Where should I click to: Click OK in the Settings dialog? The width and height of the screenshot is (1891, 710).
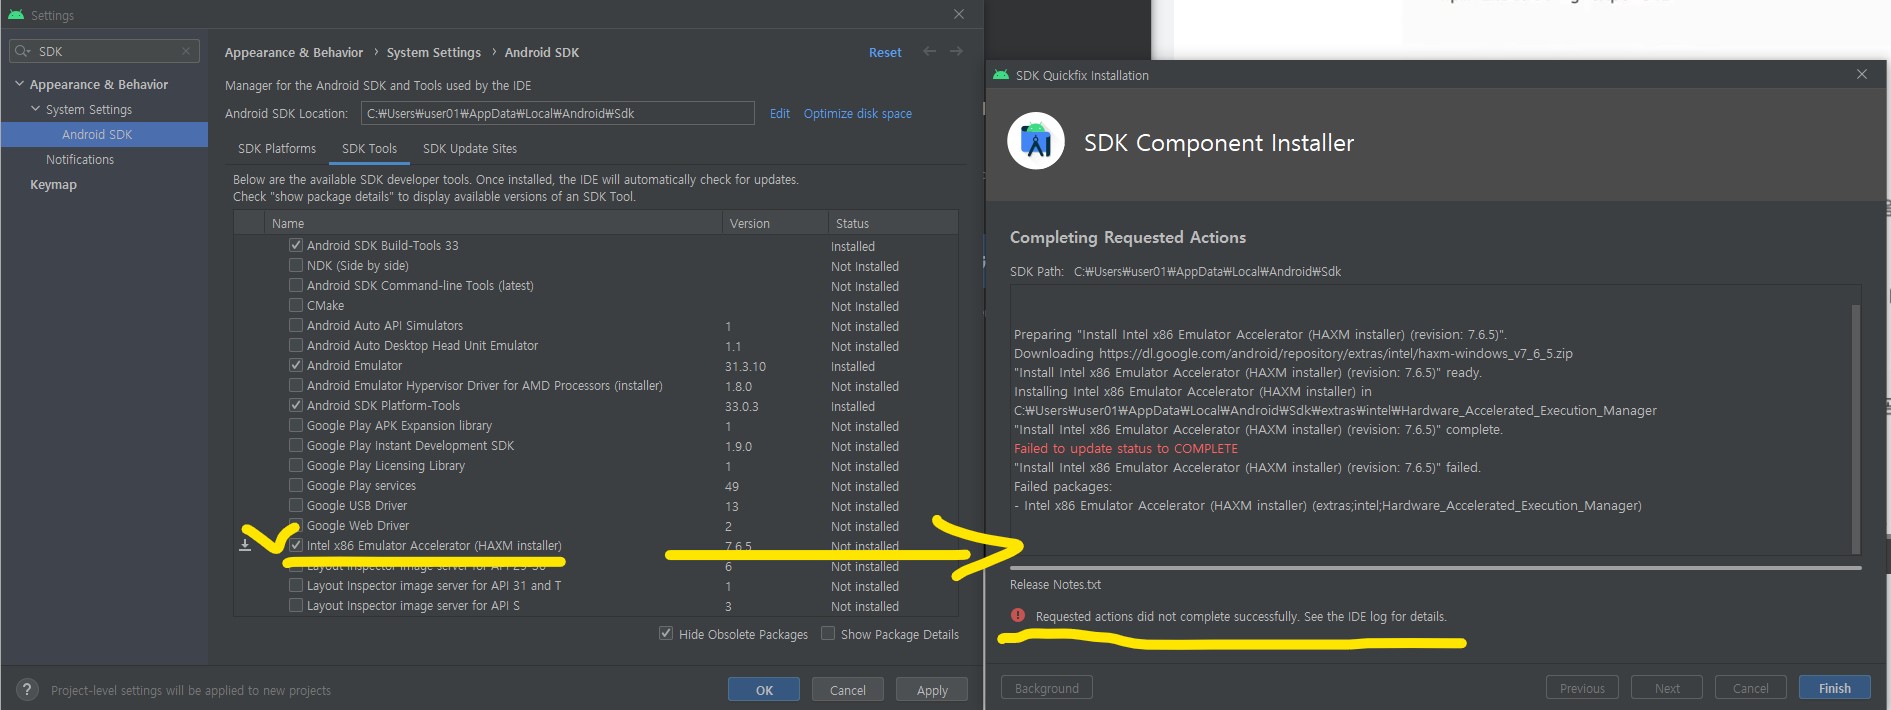(x=764, y=689)
